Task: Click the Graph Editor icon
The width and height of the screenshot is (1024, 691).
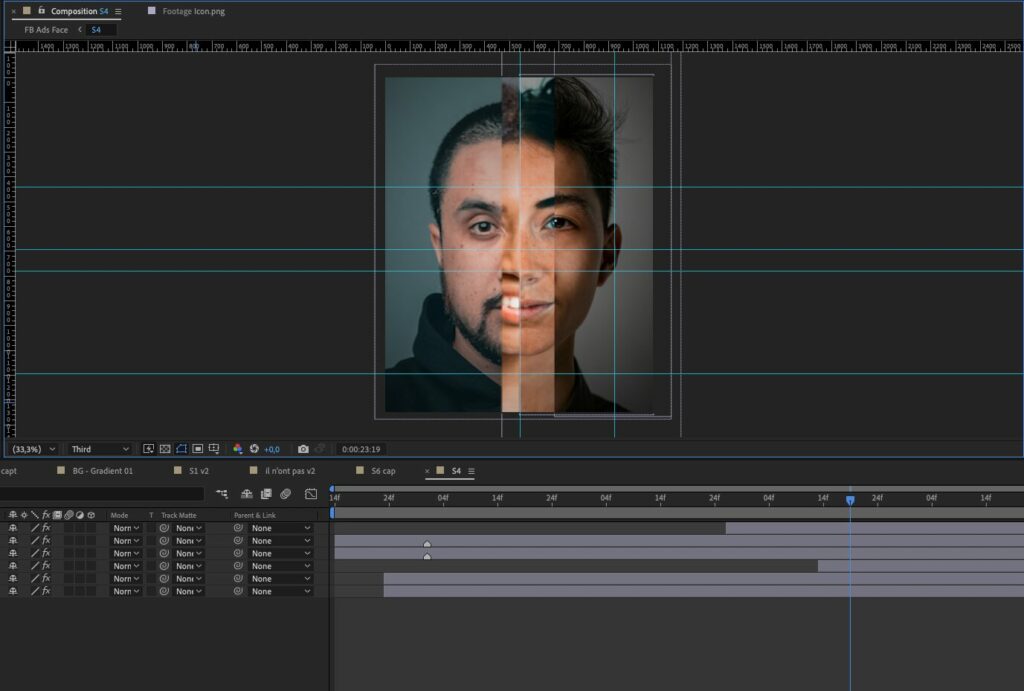Action: tap(311, 494)
